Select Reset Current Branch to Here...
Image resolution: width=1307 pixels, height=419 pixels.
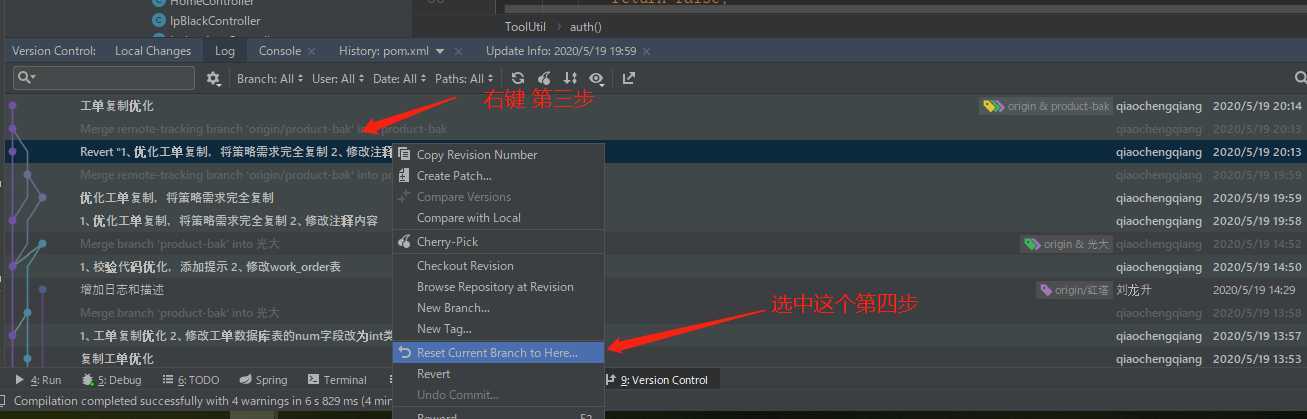point(497,352)
